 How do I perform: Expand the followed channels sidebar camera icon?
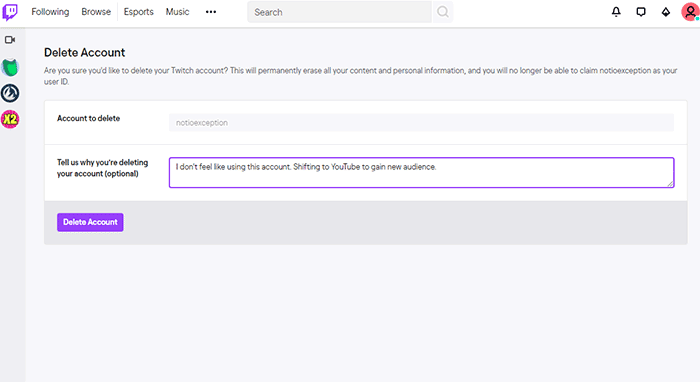coord(10,40)
